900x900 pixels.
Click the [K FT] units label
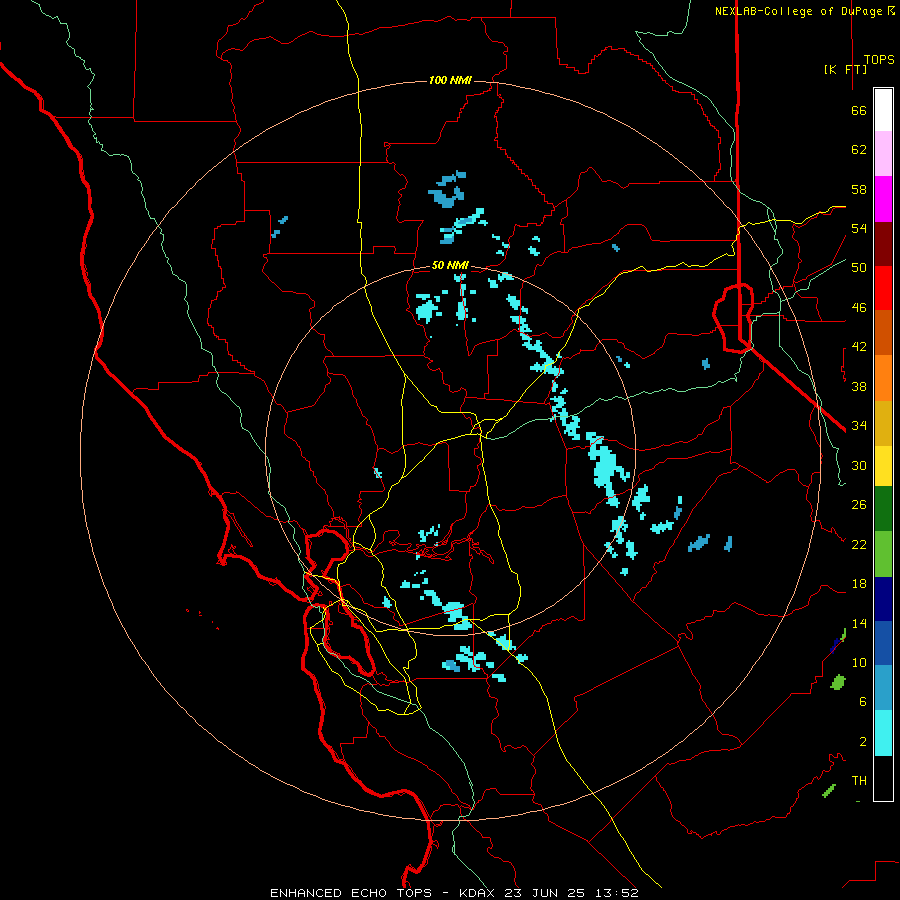point(845,69)
